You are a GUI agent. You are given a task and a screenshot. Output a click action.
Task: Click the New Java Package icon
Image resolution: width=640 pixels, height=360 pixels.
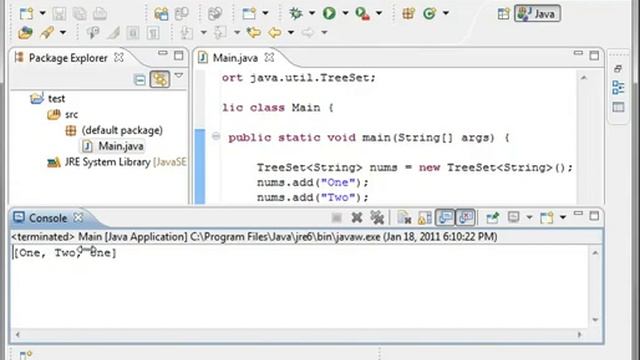pyautogui.click(x=408, y=13)
